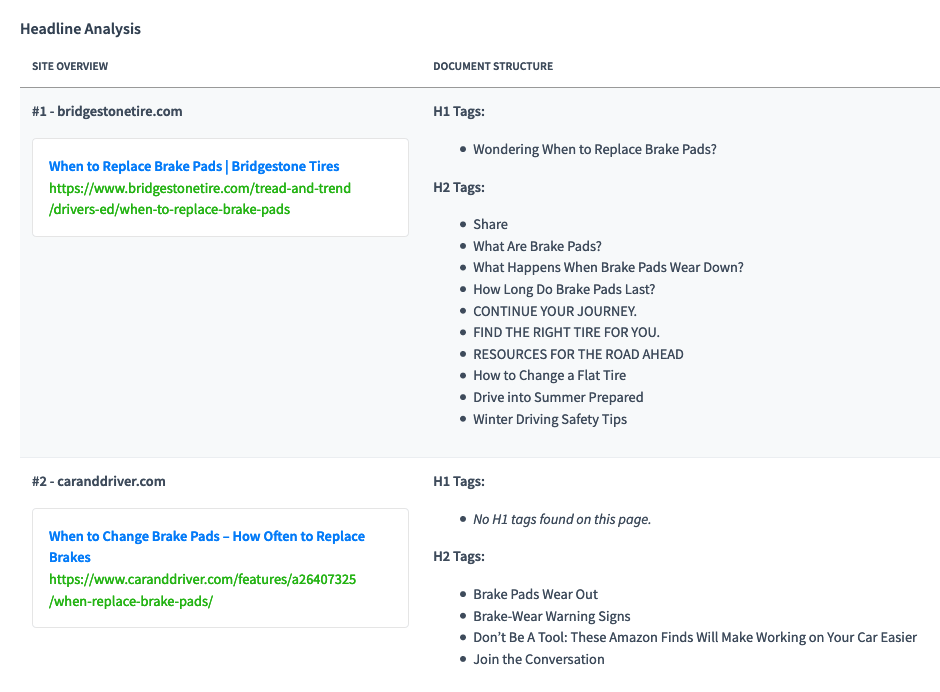This screenshot has width=940, height=692.
Task: Click 'H2 Tags:' label under caranddriver.com
Action: (x=459, y=556)
